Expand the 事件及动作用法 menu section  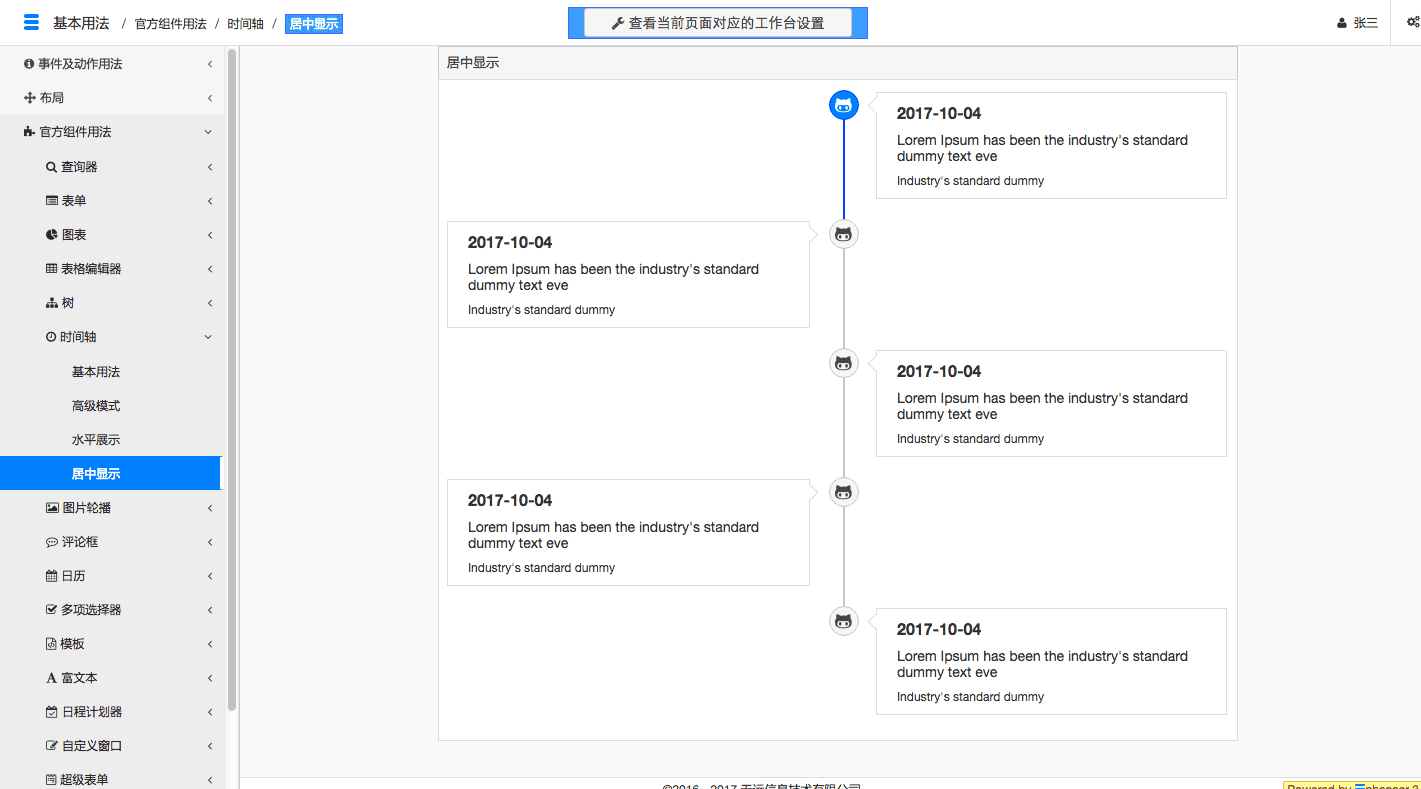pyautogui.click(x=210, y=64)
